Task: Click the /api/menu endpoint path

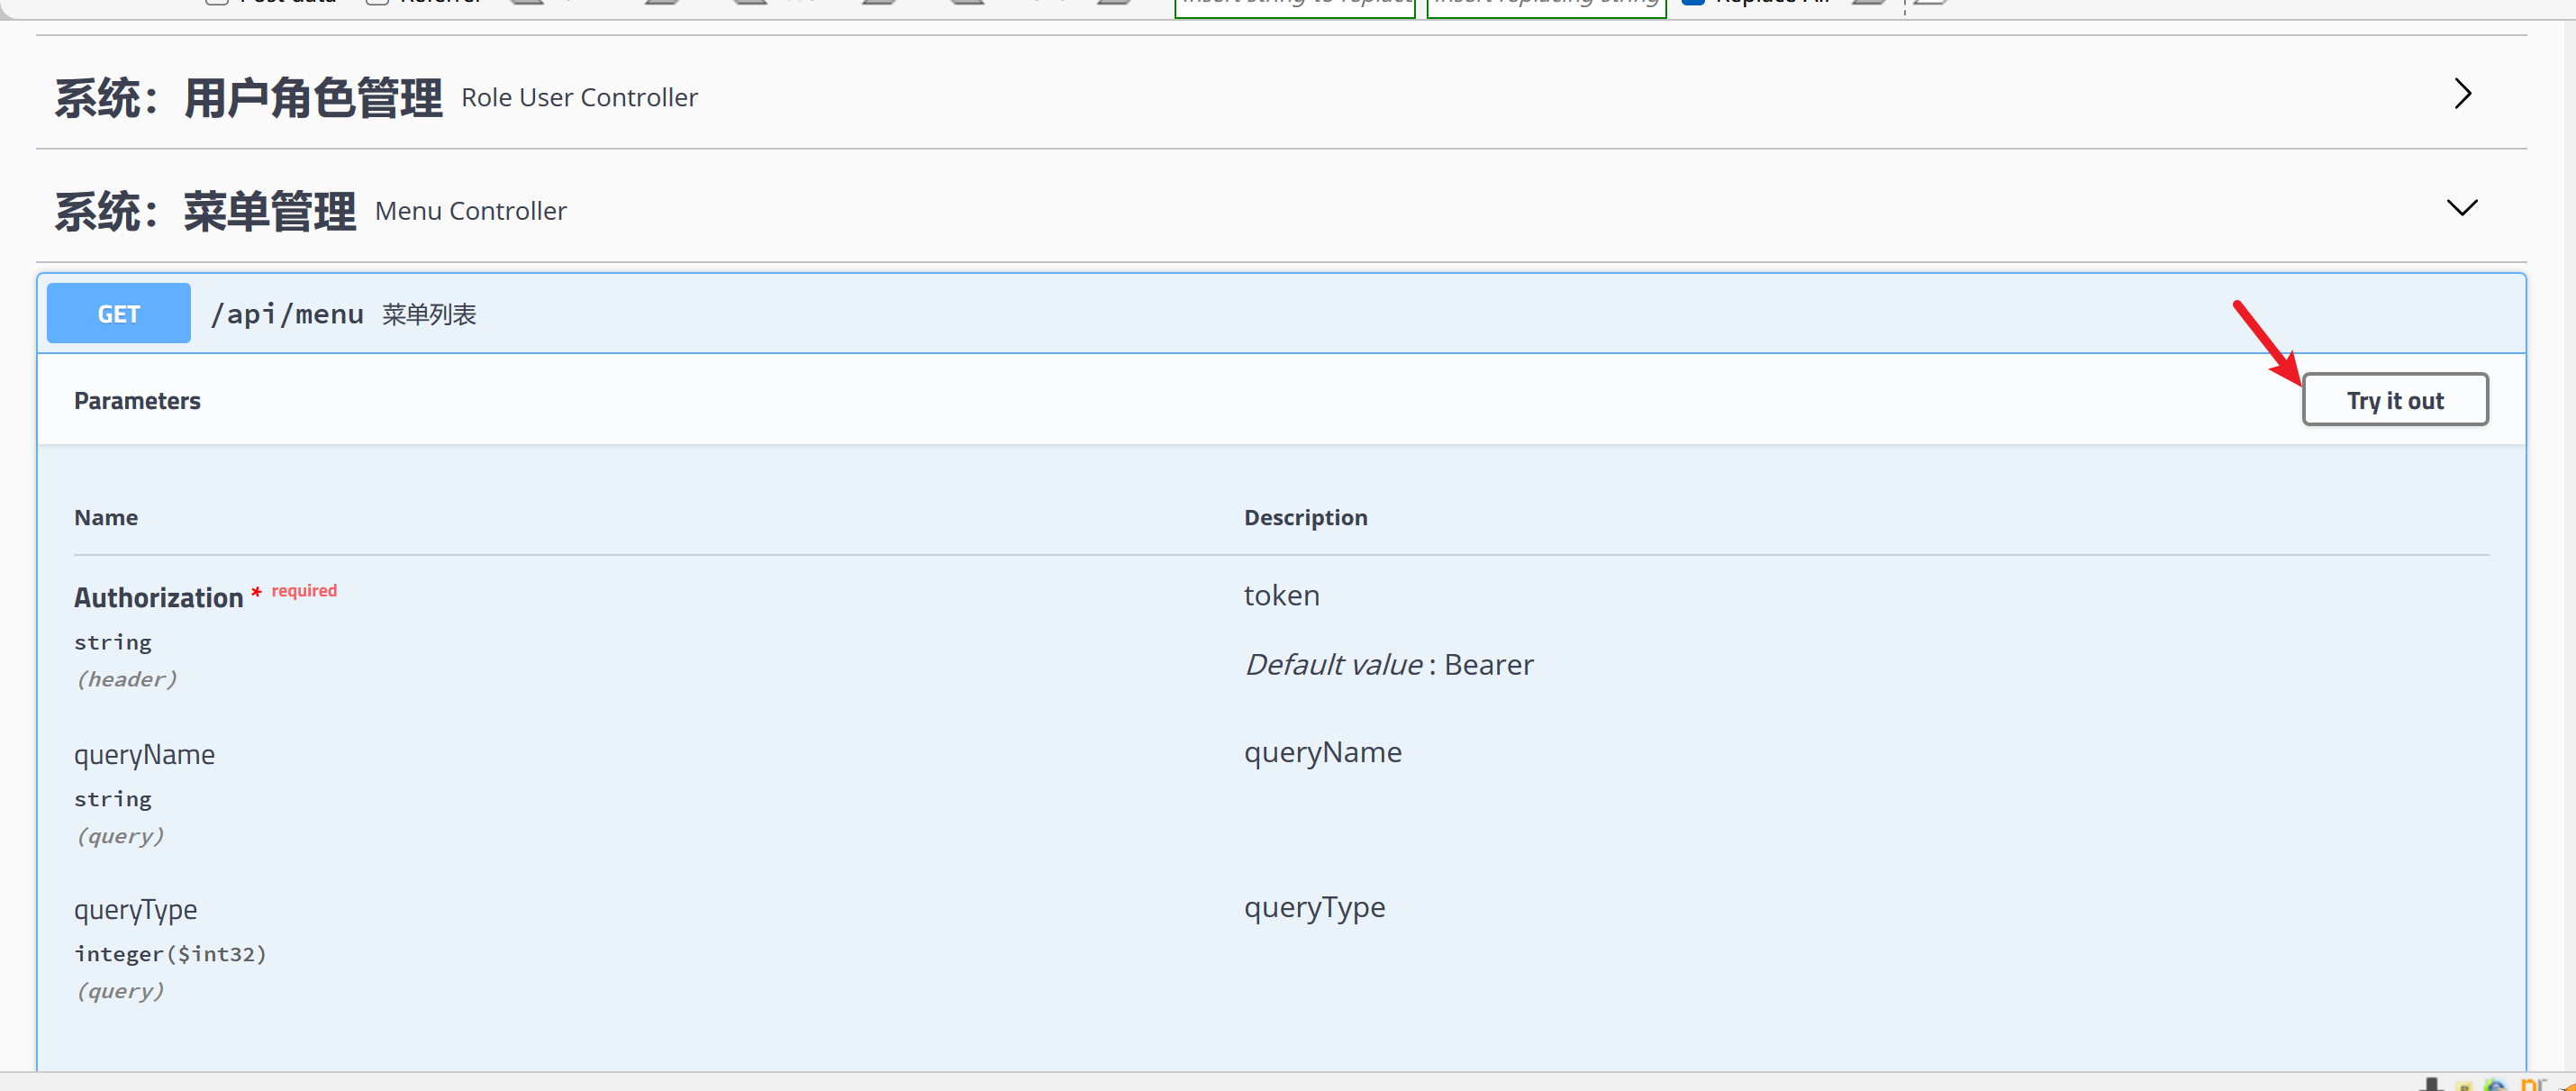Action: coord(287,314)
